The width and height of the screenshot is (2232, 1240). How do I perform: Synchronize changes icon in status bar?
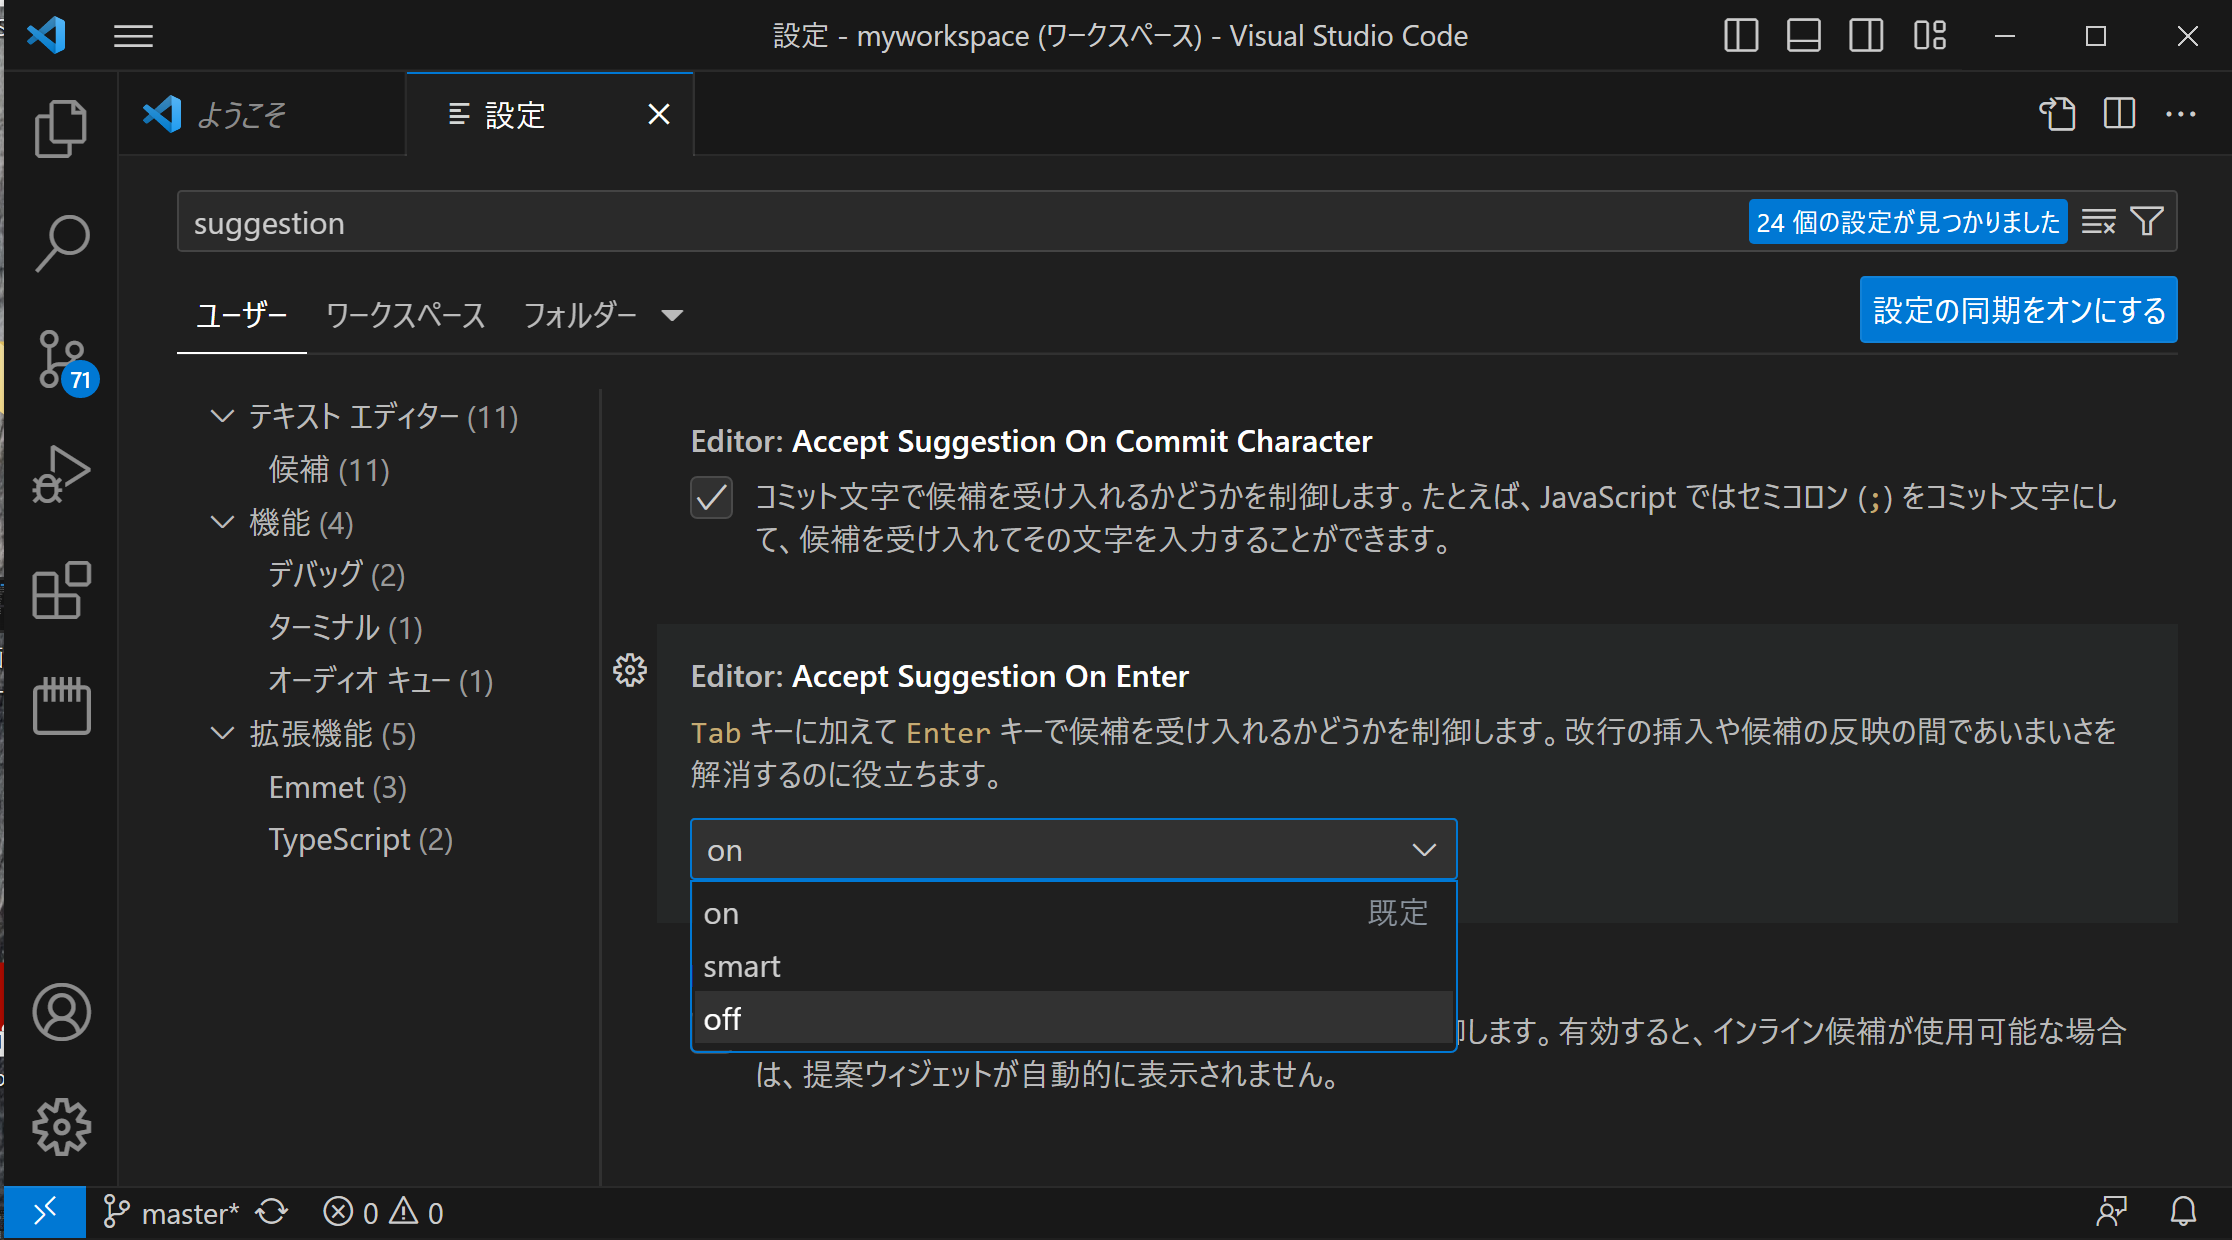coord(272,1212)
